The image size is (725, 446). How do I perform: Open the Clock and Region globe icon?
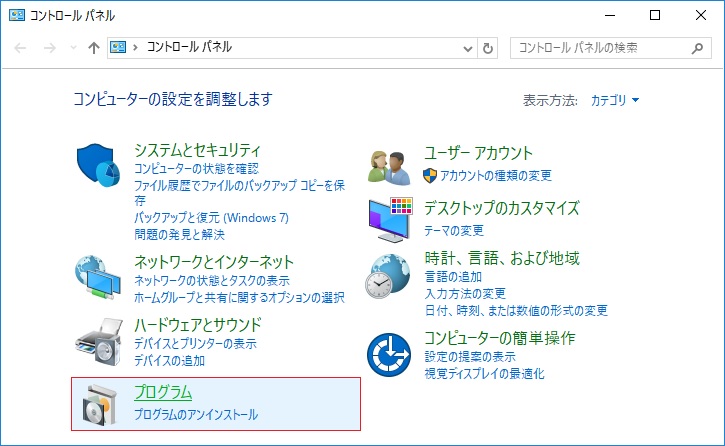coord(387,276)
